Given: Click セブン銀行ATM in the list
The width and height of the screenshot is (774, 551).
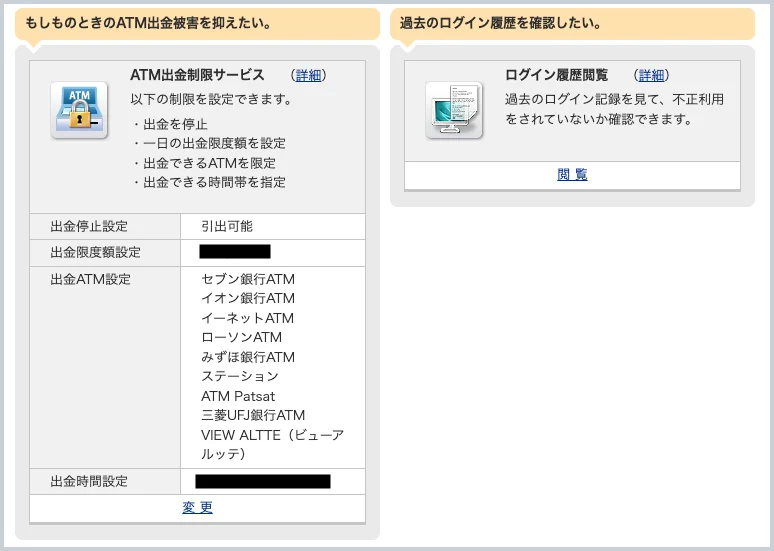Looking at the screenshot, I should 248,279.
